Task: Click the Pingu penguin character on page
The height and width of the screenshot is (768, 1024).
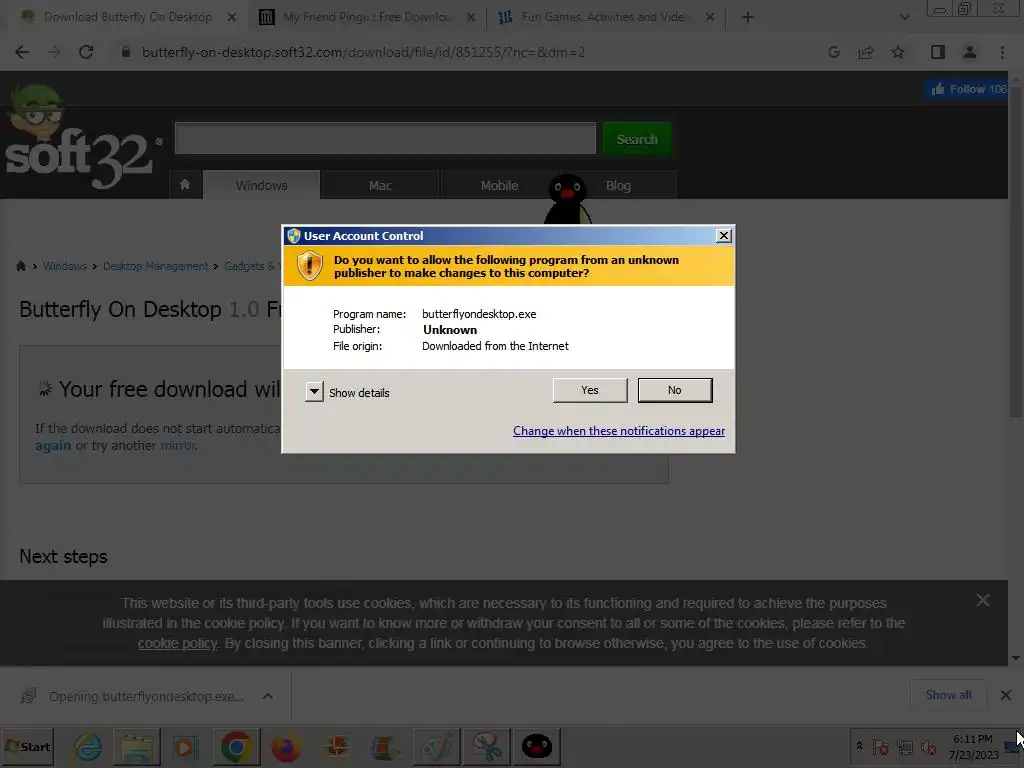Action: click(x=568, y=199)
